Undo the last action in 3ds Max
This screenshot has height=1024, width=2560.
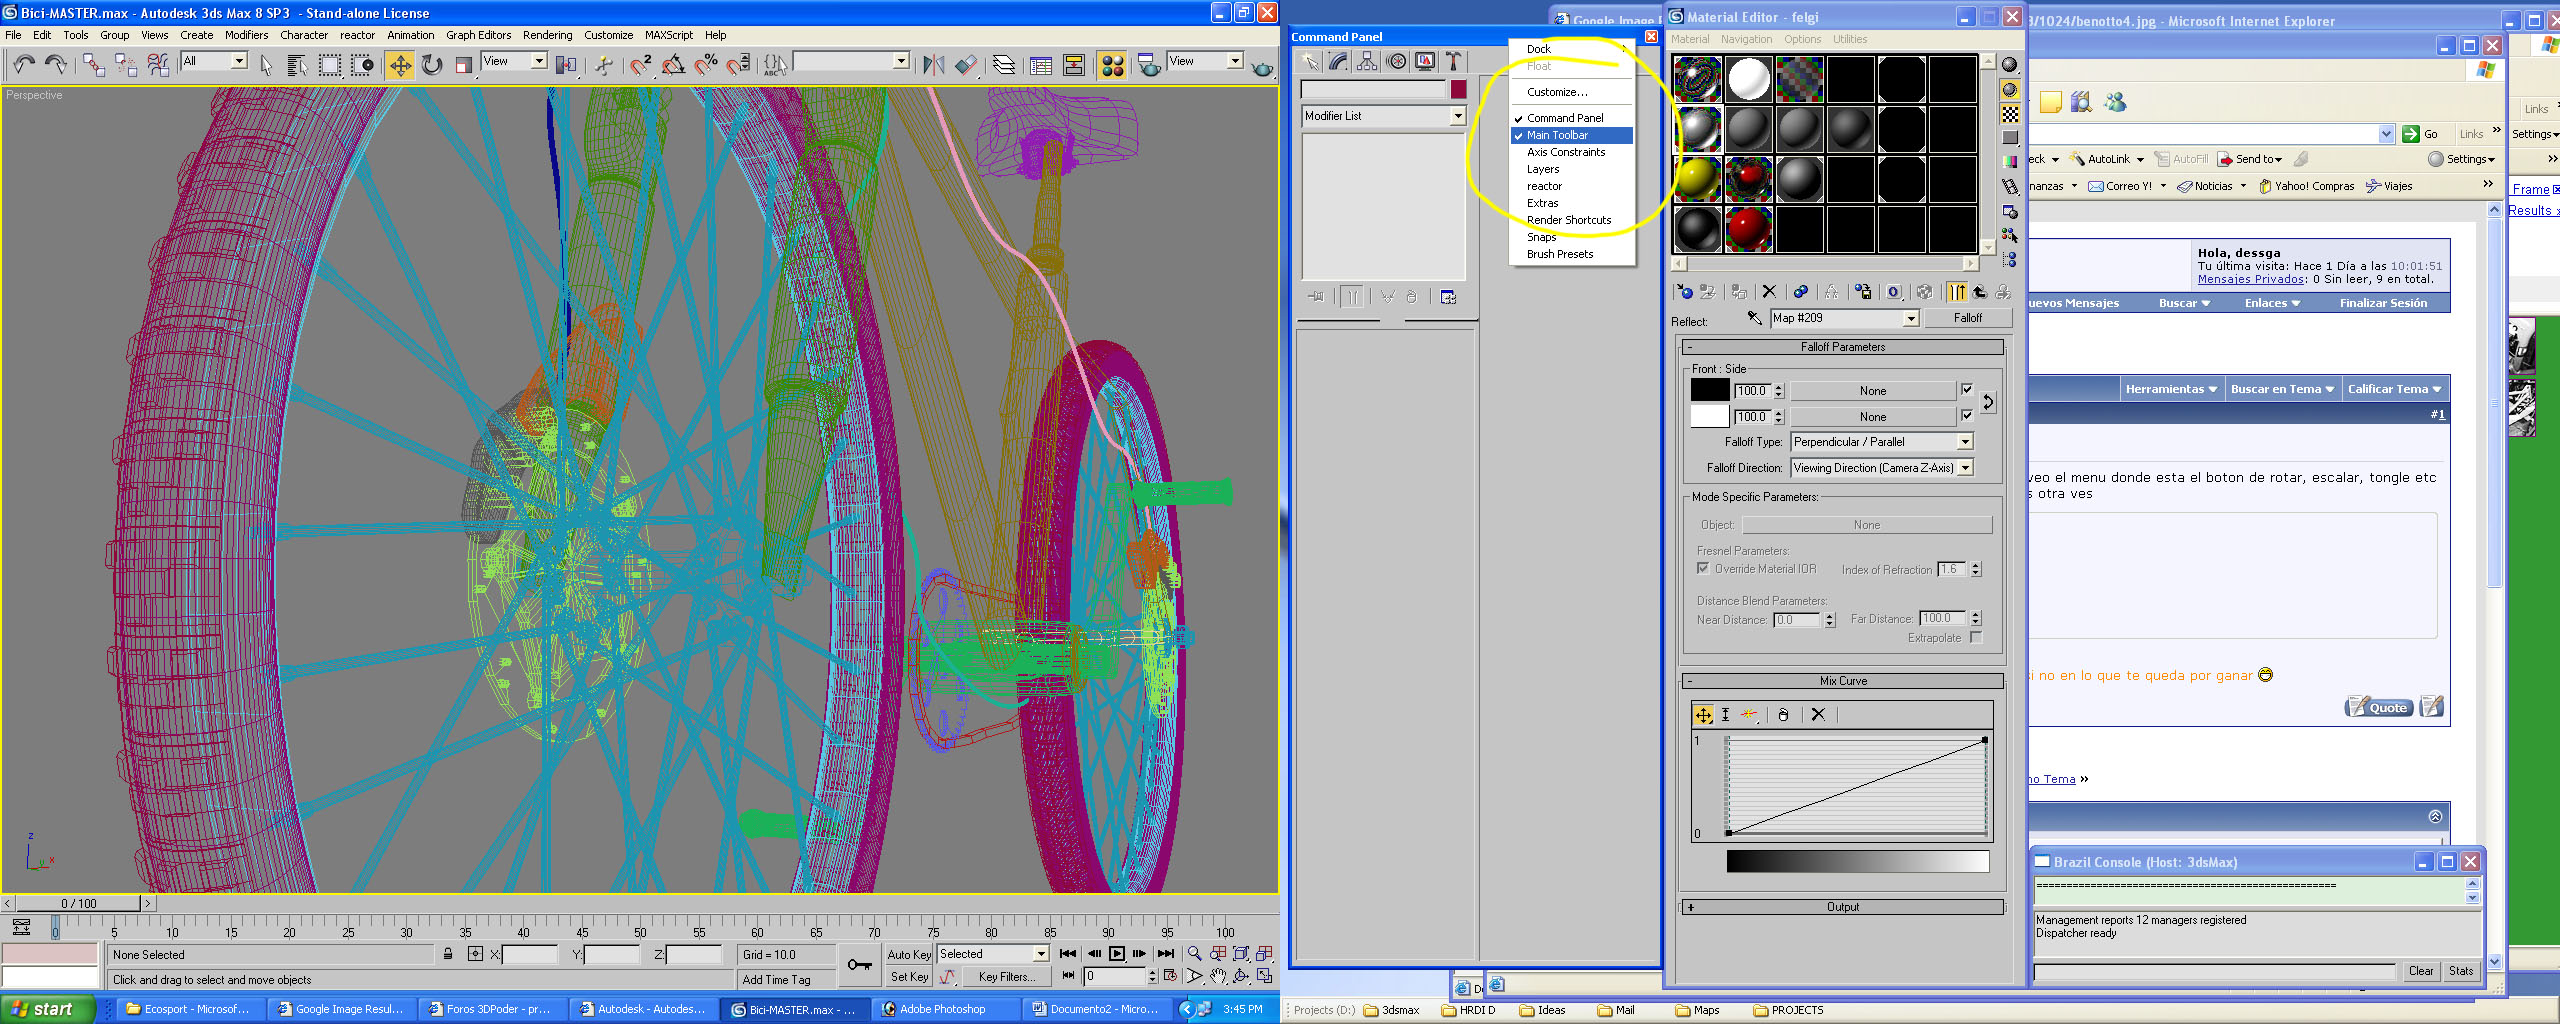tap(23, 65)
